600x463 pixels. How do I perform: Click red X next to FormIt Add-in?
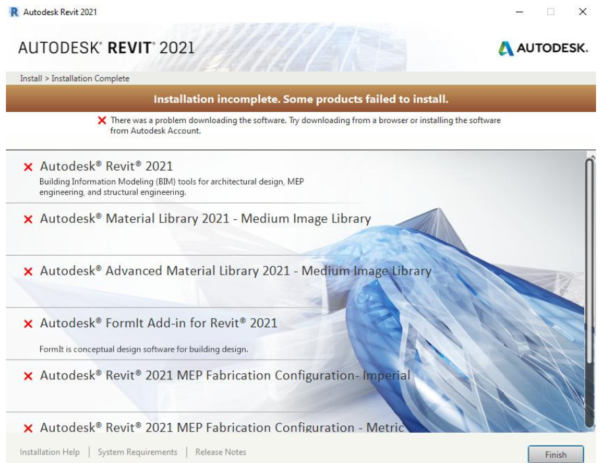28,324
